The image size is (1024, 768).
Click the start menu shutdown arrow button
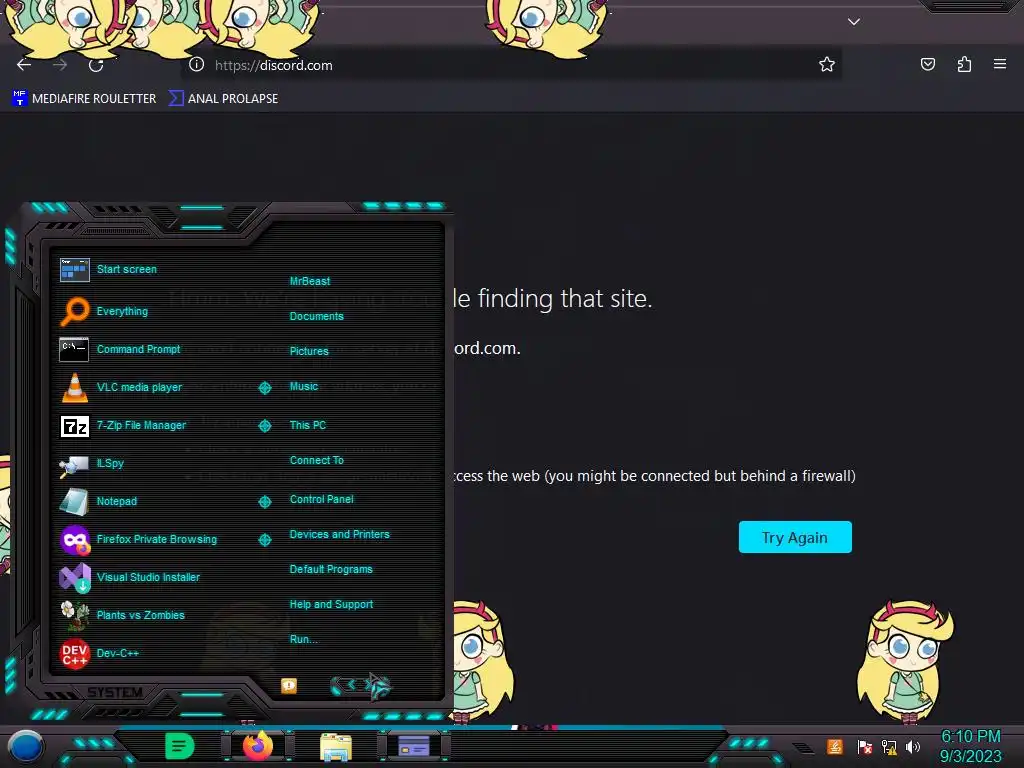point(379,686)
